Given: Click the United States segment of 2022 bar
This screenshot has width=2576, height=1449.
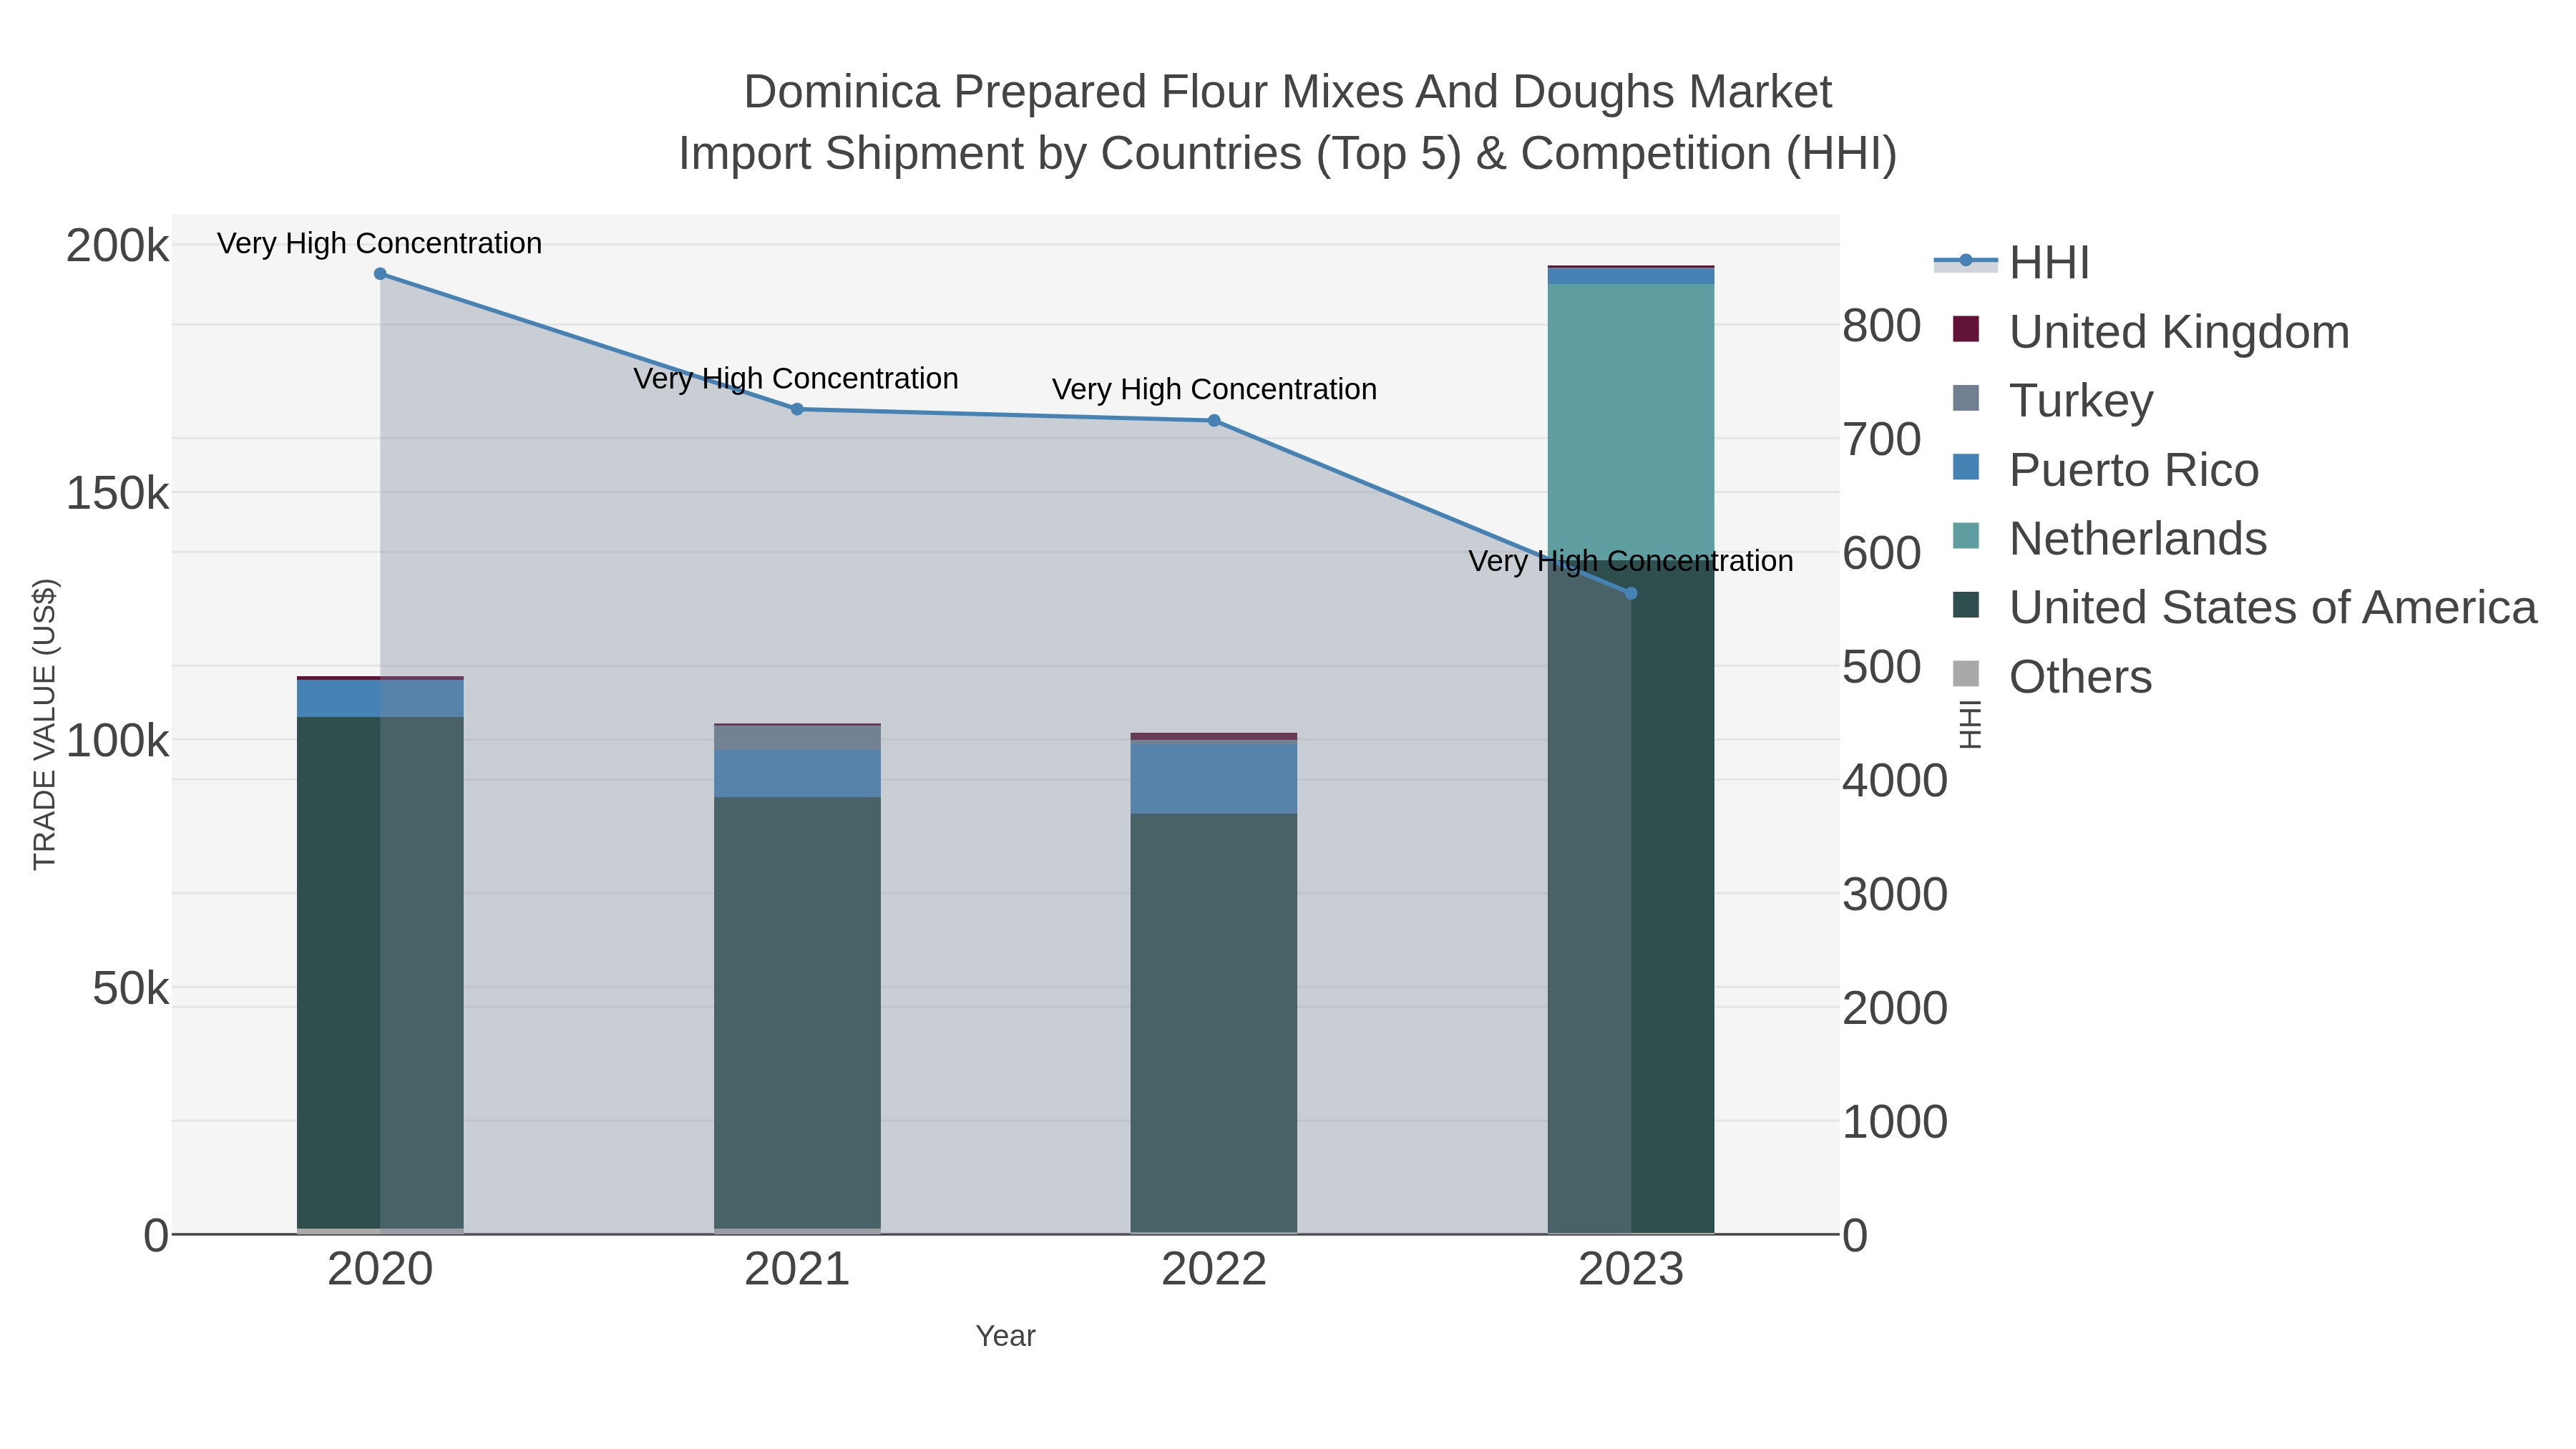Looking at the screenshot, I should (1214, 1023).
